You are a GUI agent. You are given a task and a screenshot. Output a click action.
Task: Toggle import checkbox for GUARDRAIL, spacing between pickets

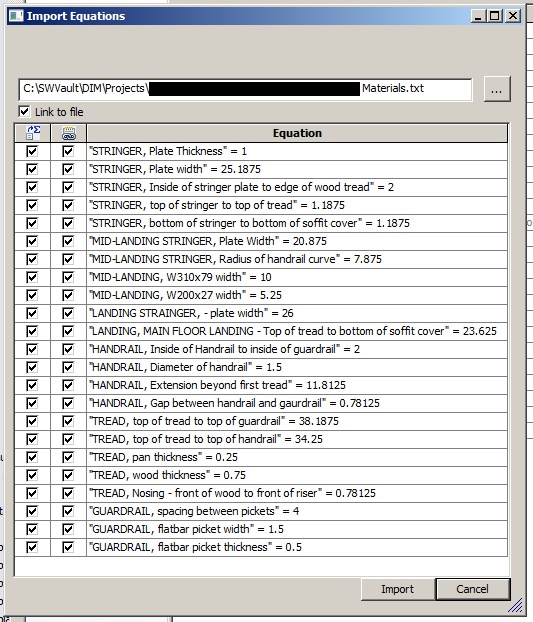(32, 511)
